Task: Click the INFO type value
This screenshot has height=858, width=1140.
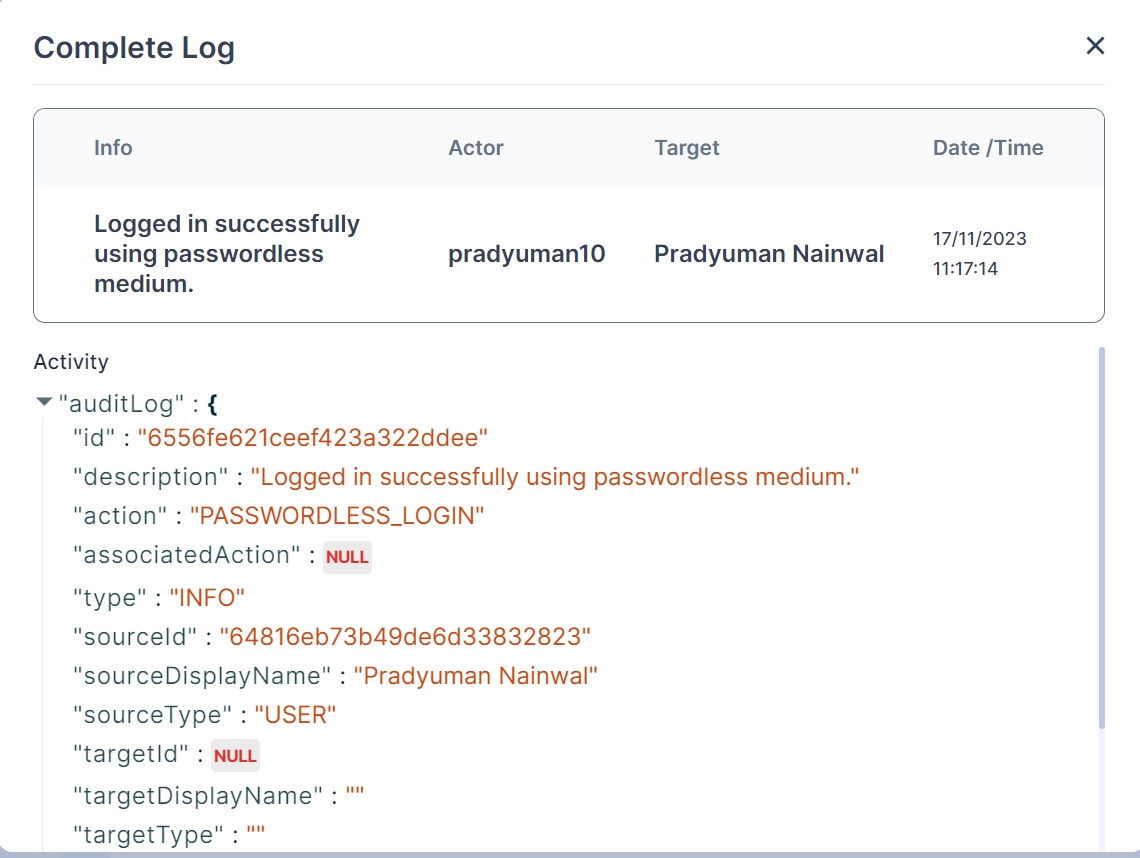Action: pyautogui.click(x=207, y=598)
